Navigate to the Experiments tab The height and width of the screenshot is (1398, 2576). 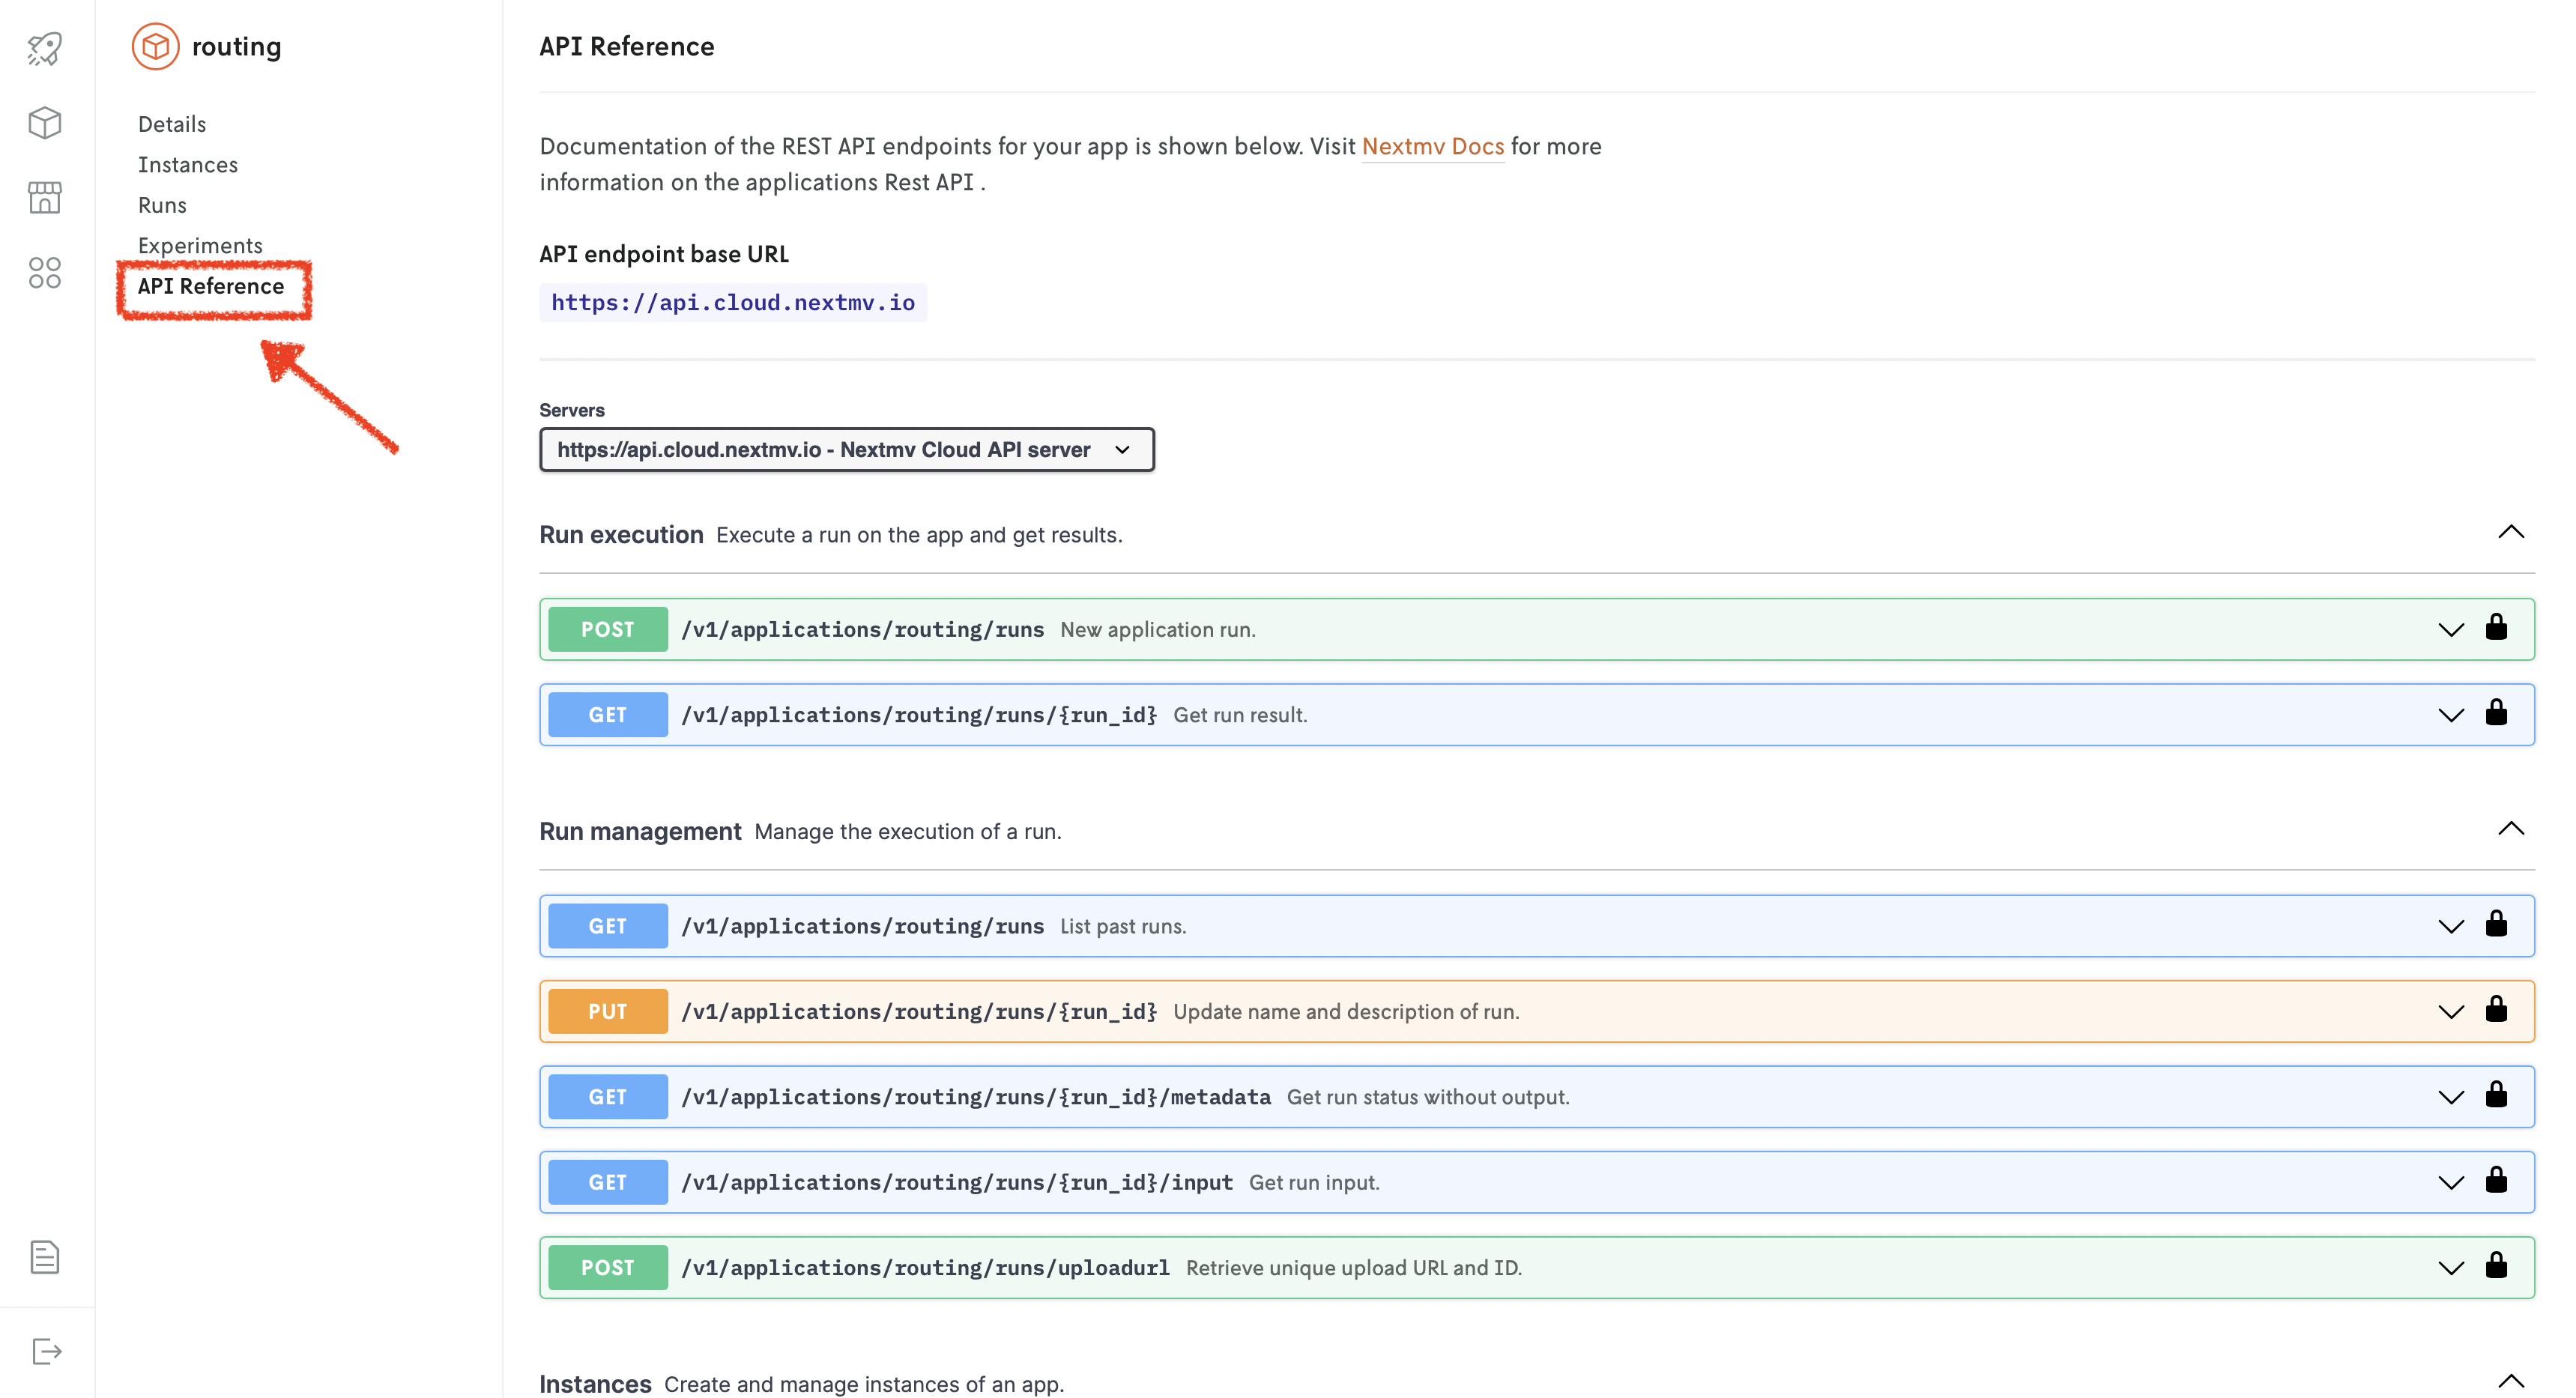(x=200, y=244)
